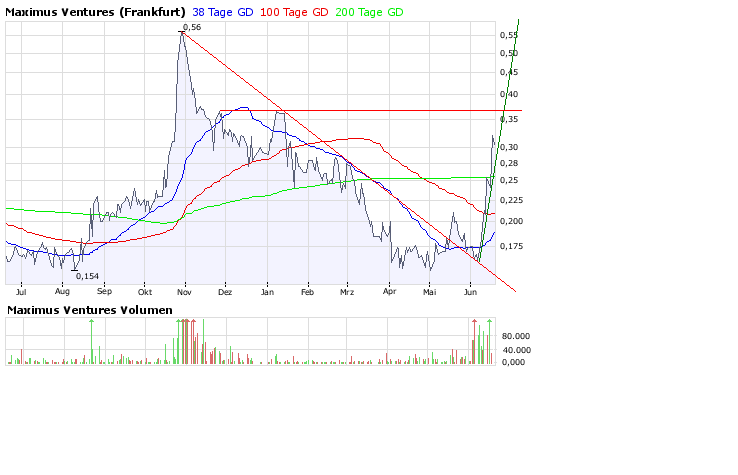Click the '40.000' volume axis value
This screenshot has width=738, height=475.
[516, 350]
